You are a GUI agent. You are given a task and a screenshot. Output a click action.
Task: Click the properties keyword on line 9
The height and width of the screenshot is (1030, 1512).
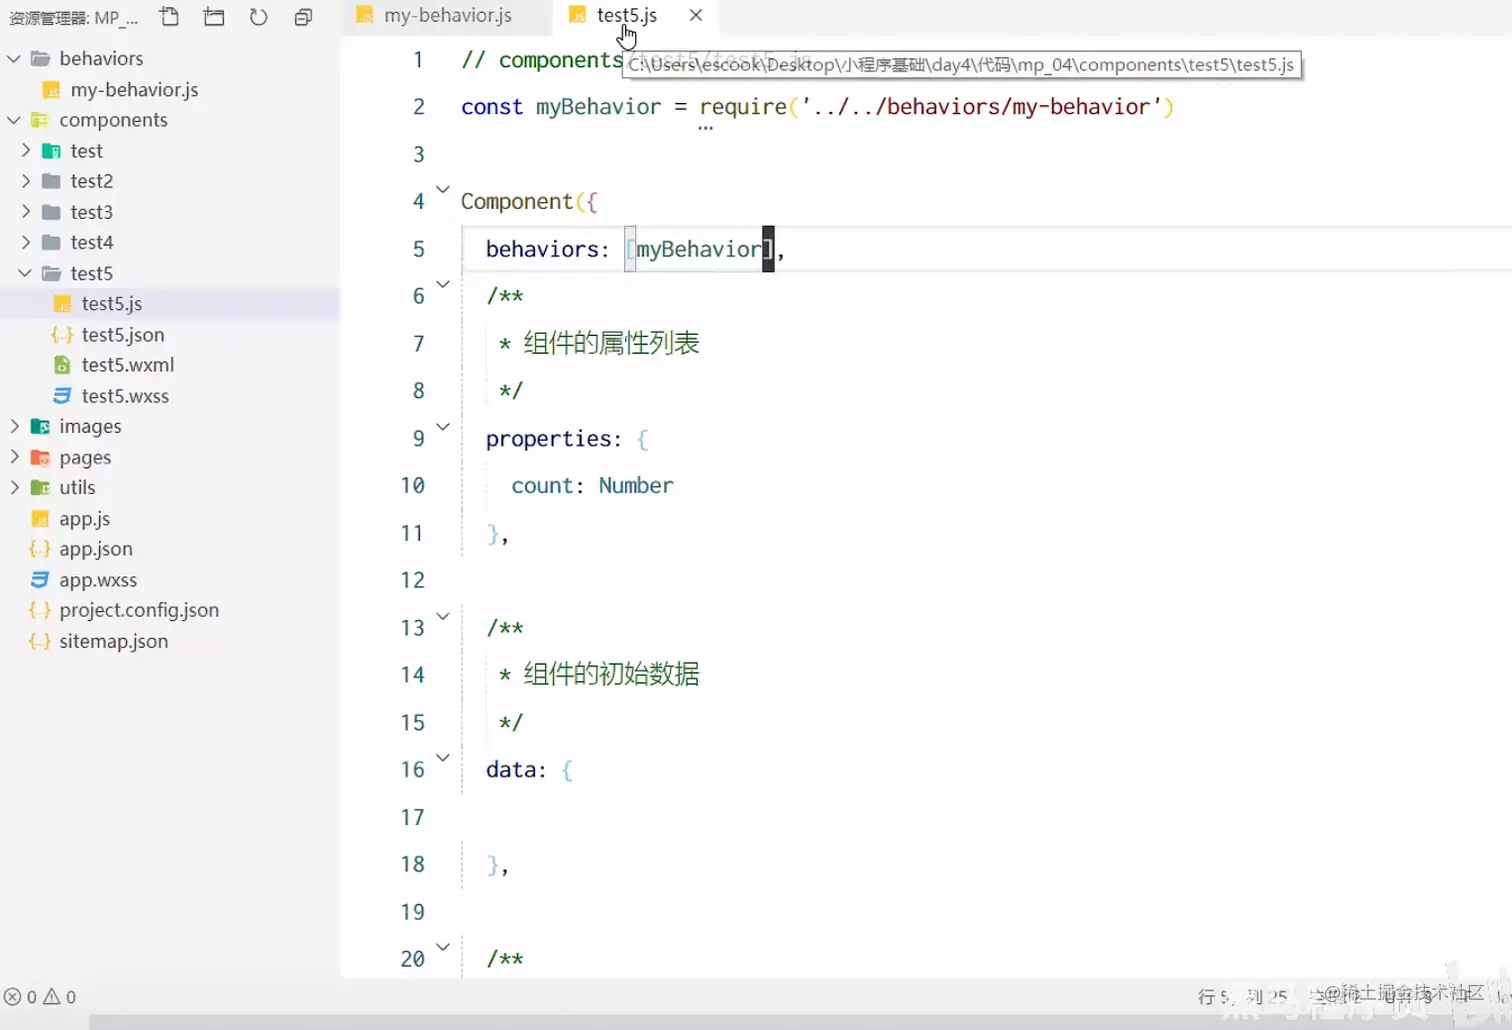[548, 439]
